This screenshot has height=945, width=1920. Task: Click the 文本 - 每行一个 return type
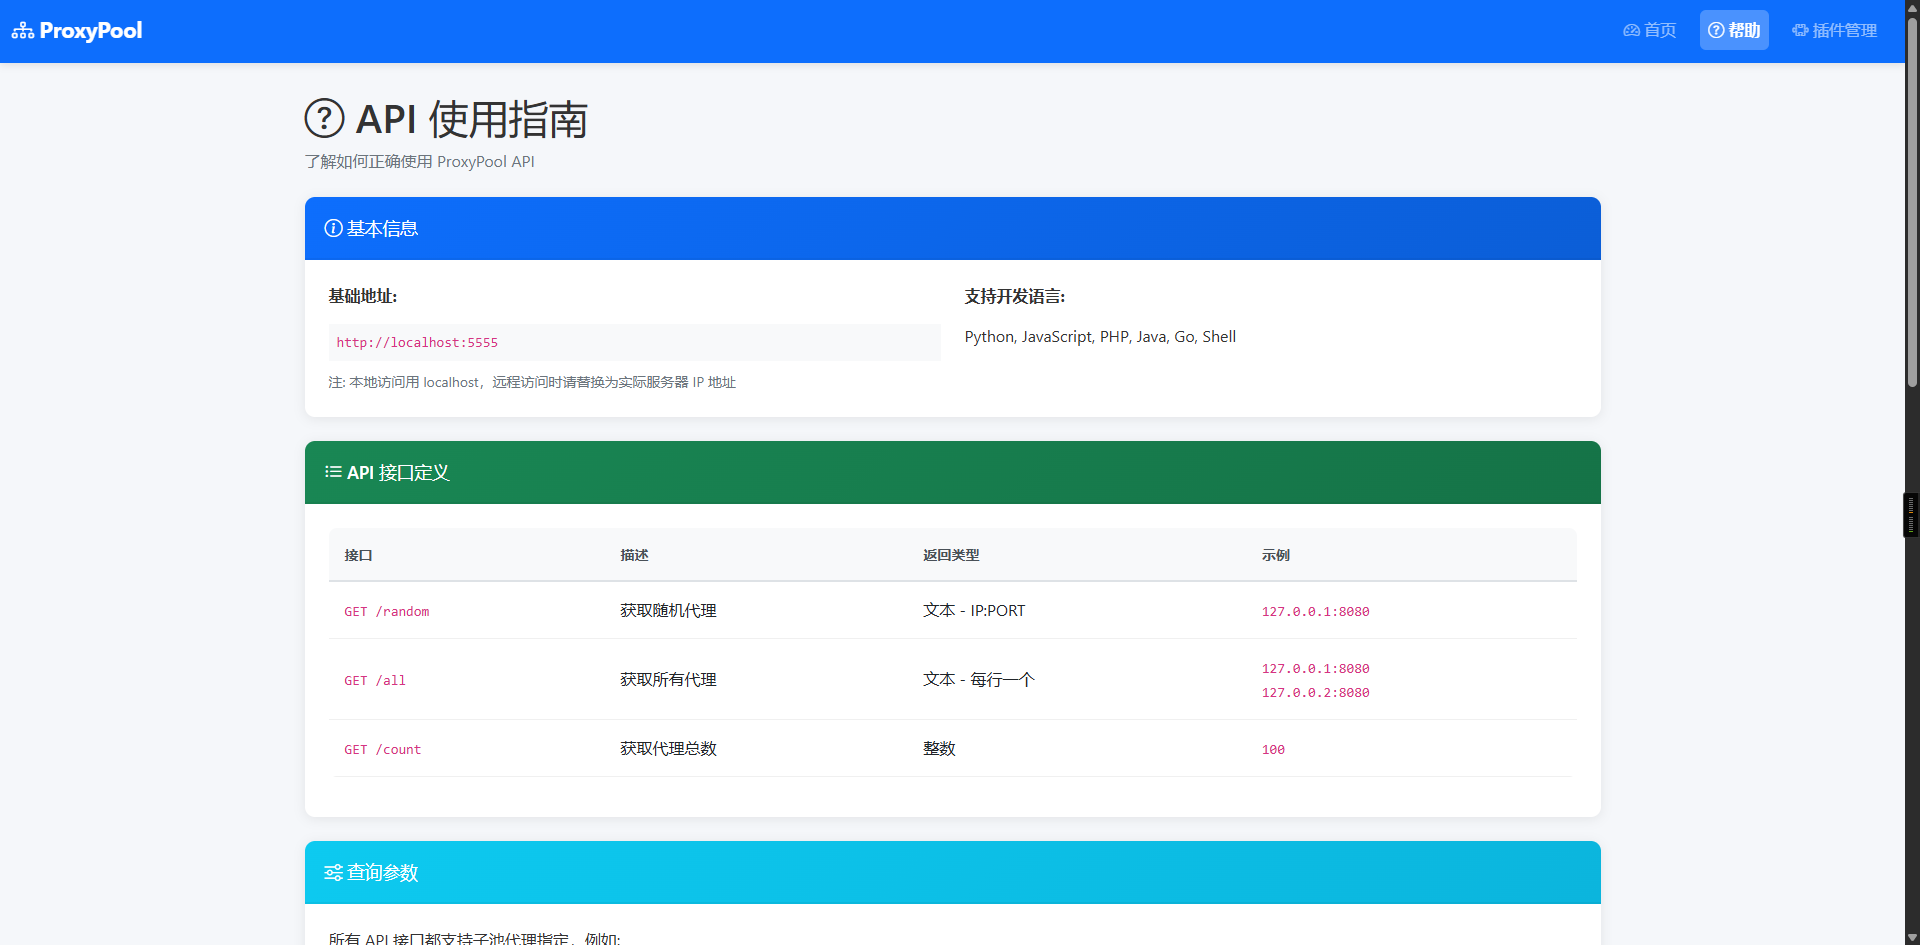pyautogui.click(x=979, y=680)
